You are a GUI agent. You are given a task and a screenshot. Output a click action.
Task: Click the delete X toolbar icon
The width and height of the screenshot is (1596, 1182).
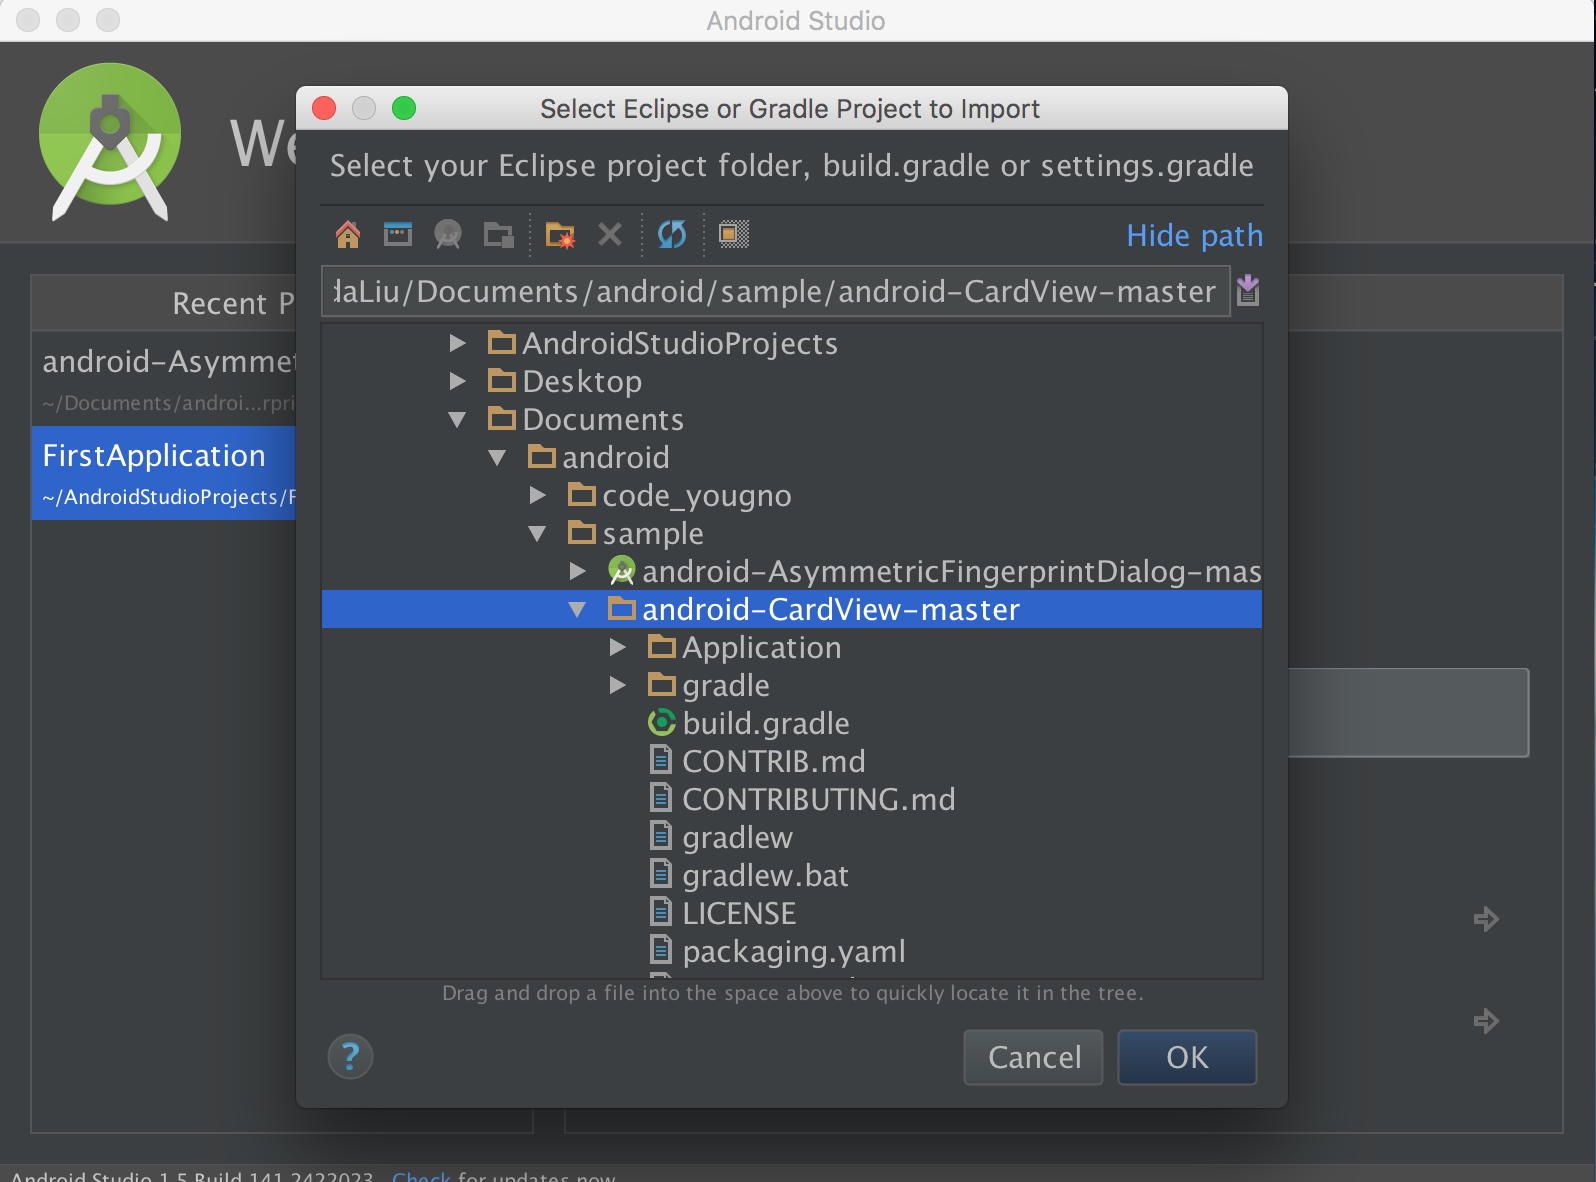(x=610, y=235)
